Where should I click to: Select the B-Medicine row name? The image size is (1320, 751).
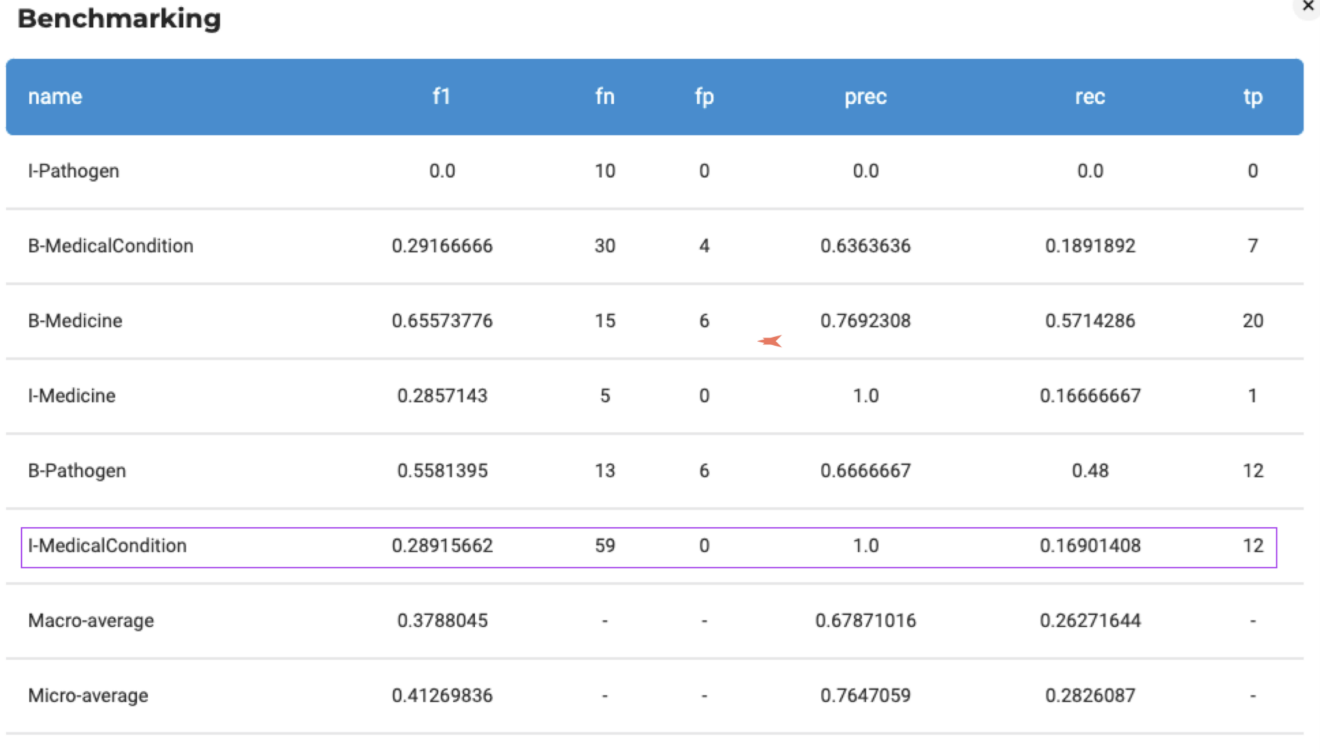[x=75, y=321]
